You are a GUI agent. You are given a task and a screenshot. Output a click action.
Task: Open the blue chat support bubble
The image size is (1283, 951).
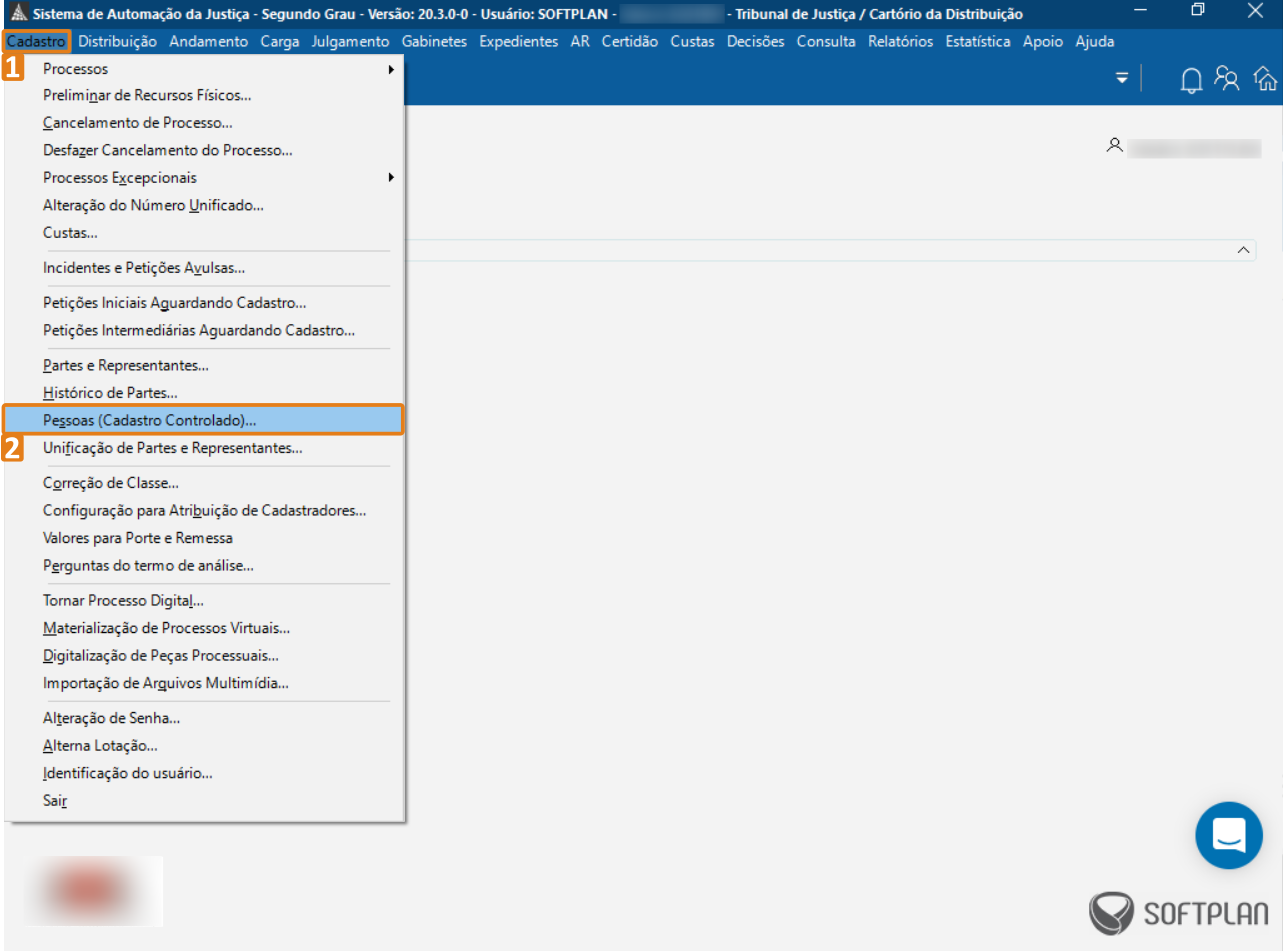point(1229,835)
